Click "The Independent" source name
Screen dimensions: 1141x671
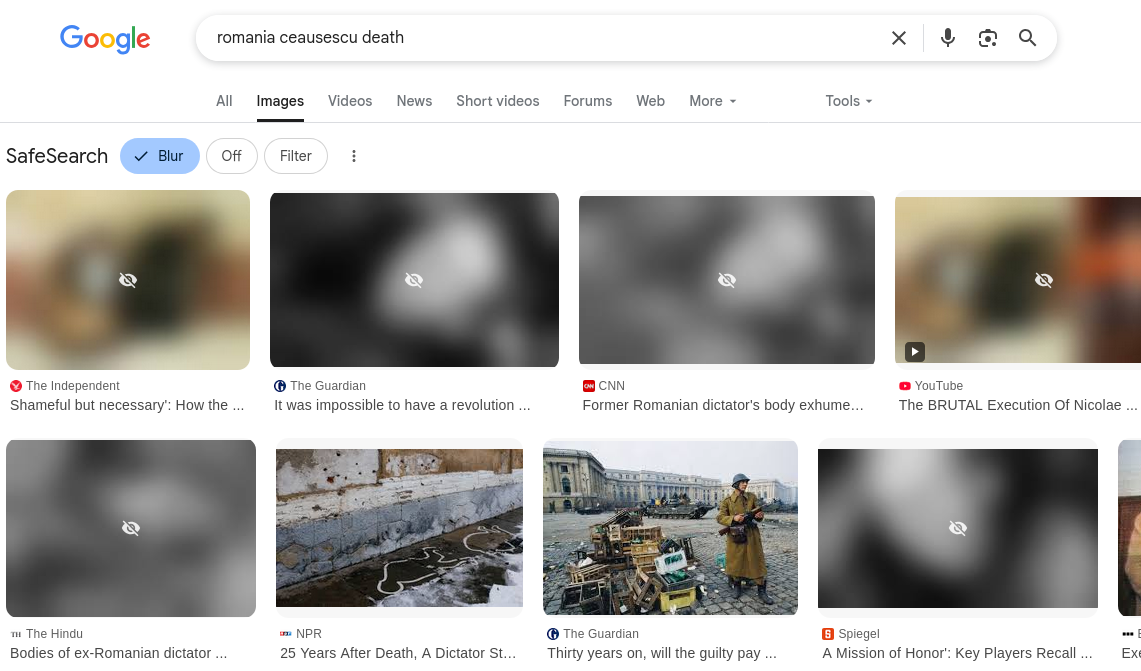[x=73, y=386]
